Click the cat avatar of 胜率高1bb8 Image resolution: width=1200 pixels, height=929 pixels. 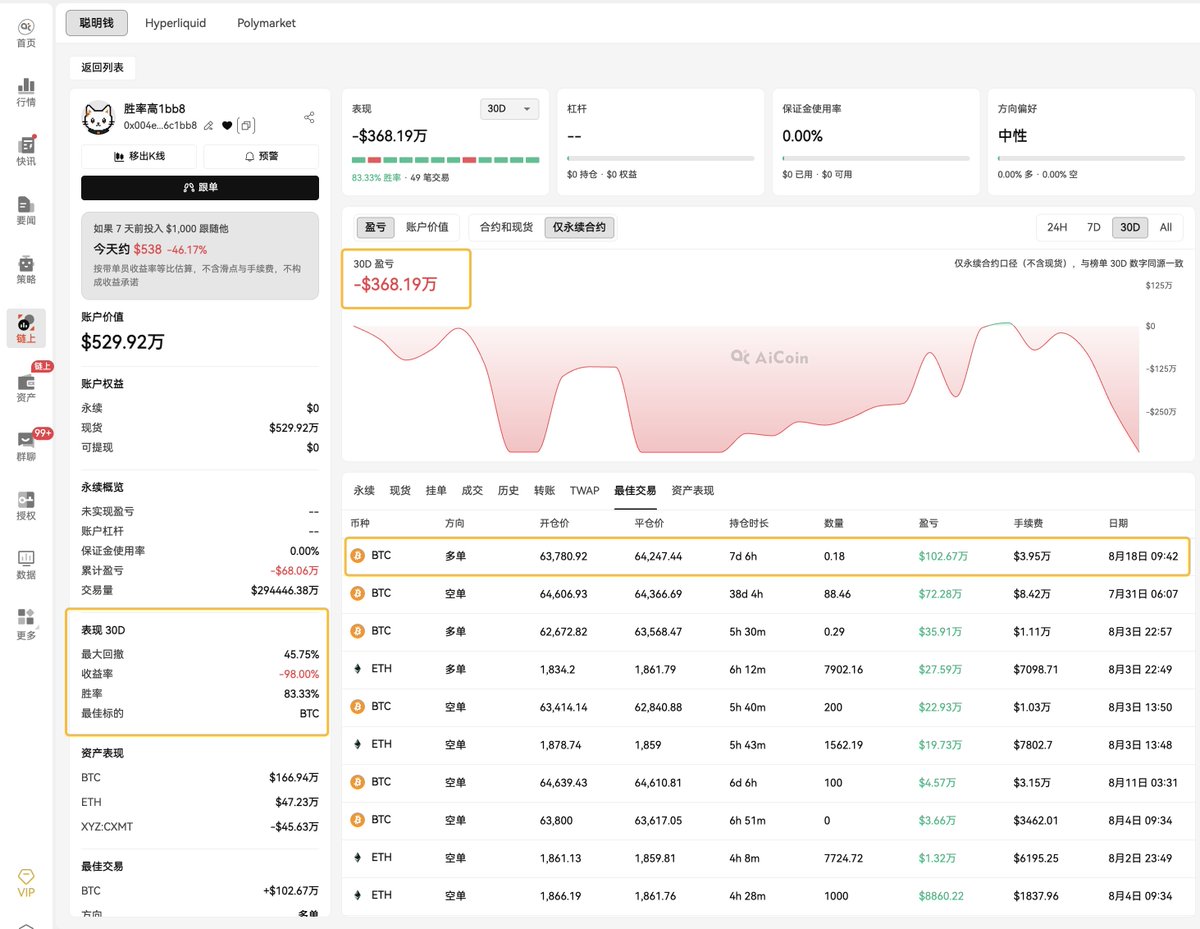99,118
